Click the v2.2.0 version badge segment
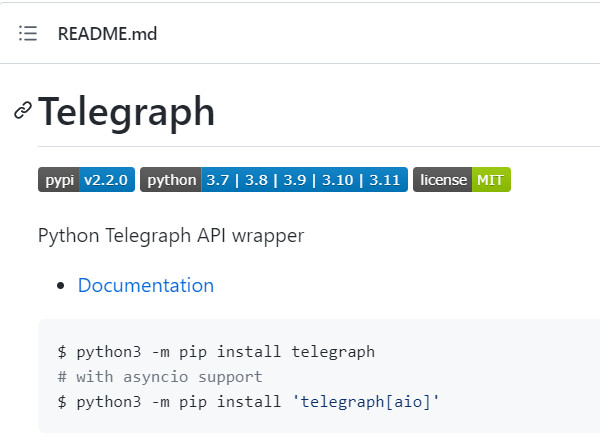Image resolution: width=600 pixels, height=447 pixels. [105, 180]
